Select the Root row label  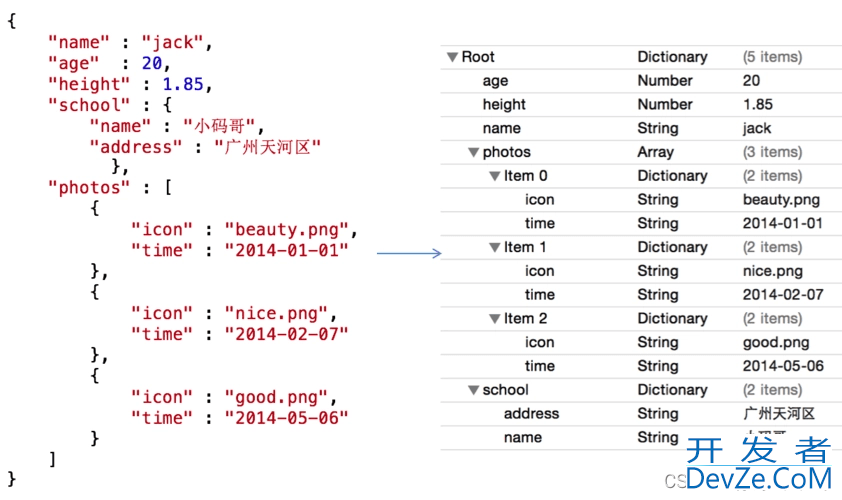pyautogui.click(x=478, y=57)
